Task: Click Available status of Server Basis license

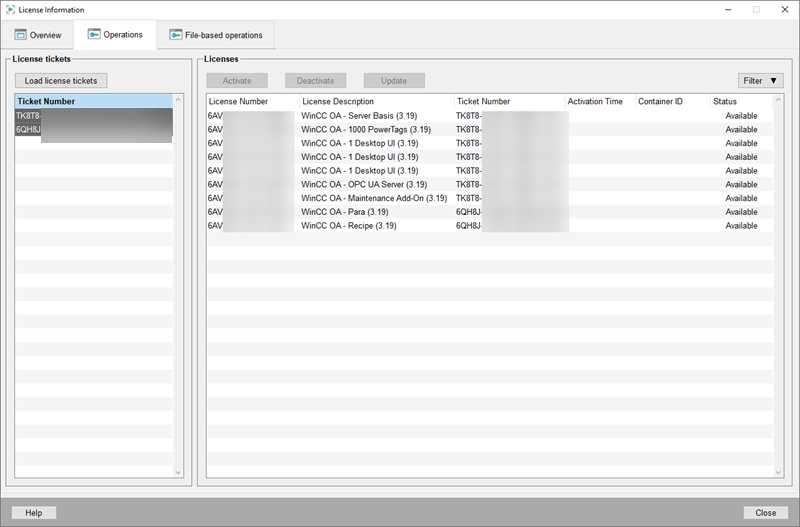Action: [741, 116]
